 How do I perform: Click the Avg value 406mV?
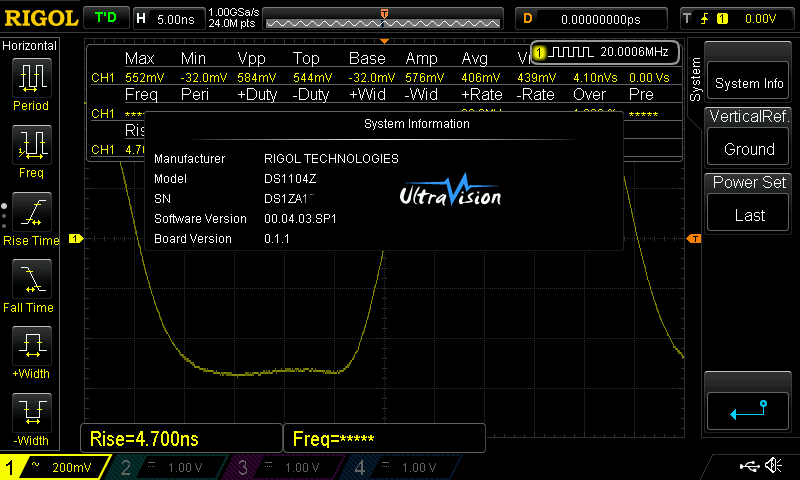point(481,78)
